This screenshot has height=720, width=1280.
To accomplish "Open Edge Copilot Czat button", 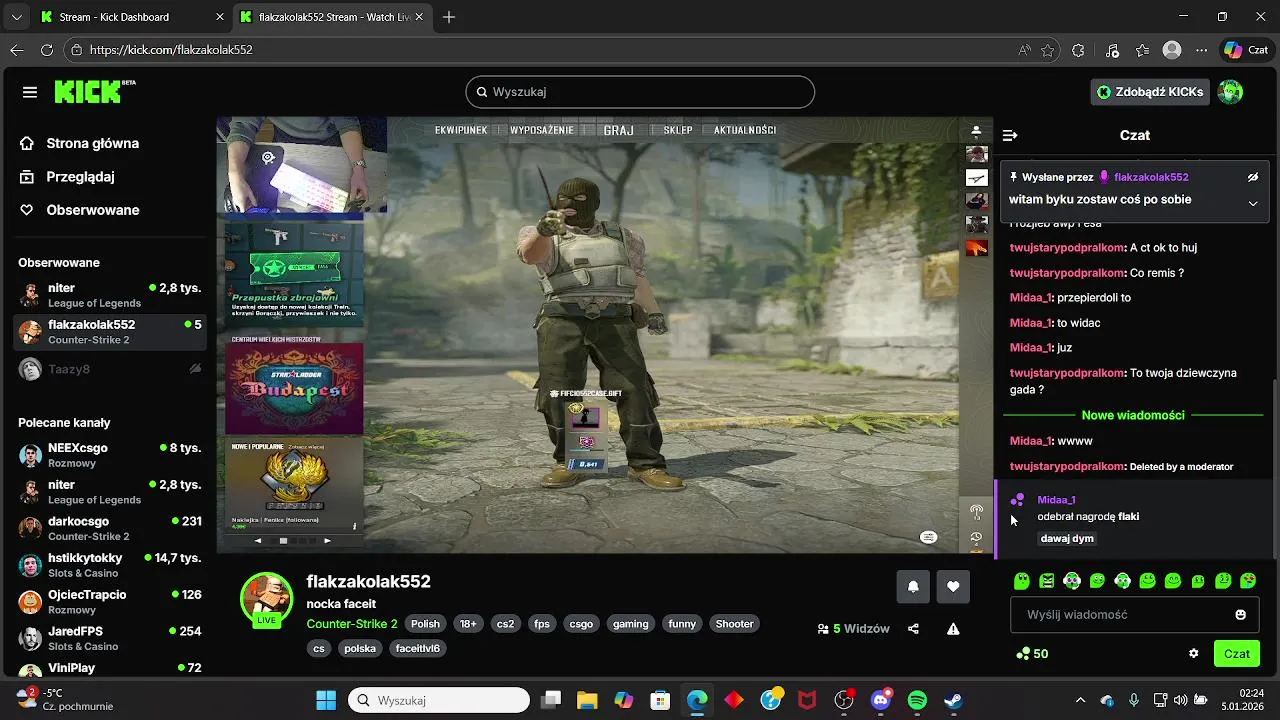I will (1246, 50).
